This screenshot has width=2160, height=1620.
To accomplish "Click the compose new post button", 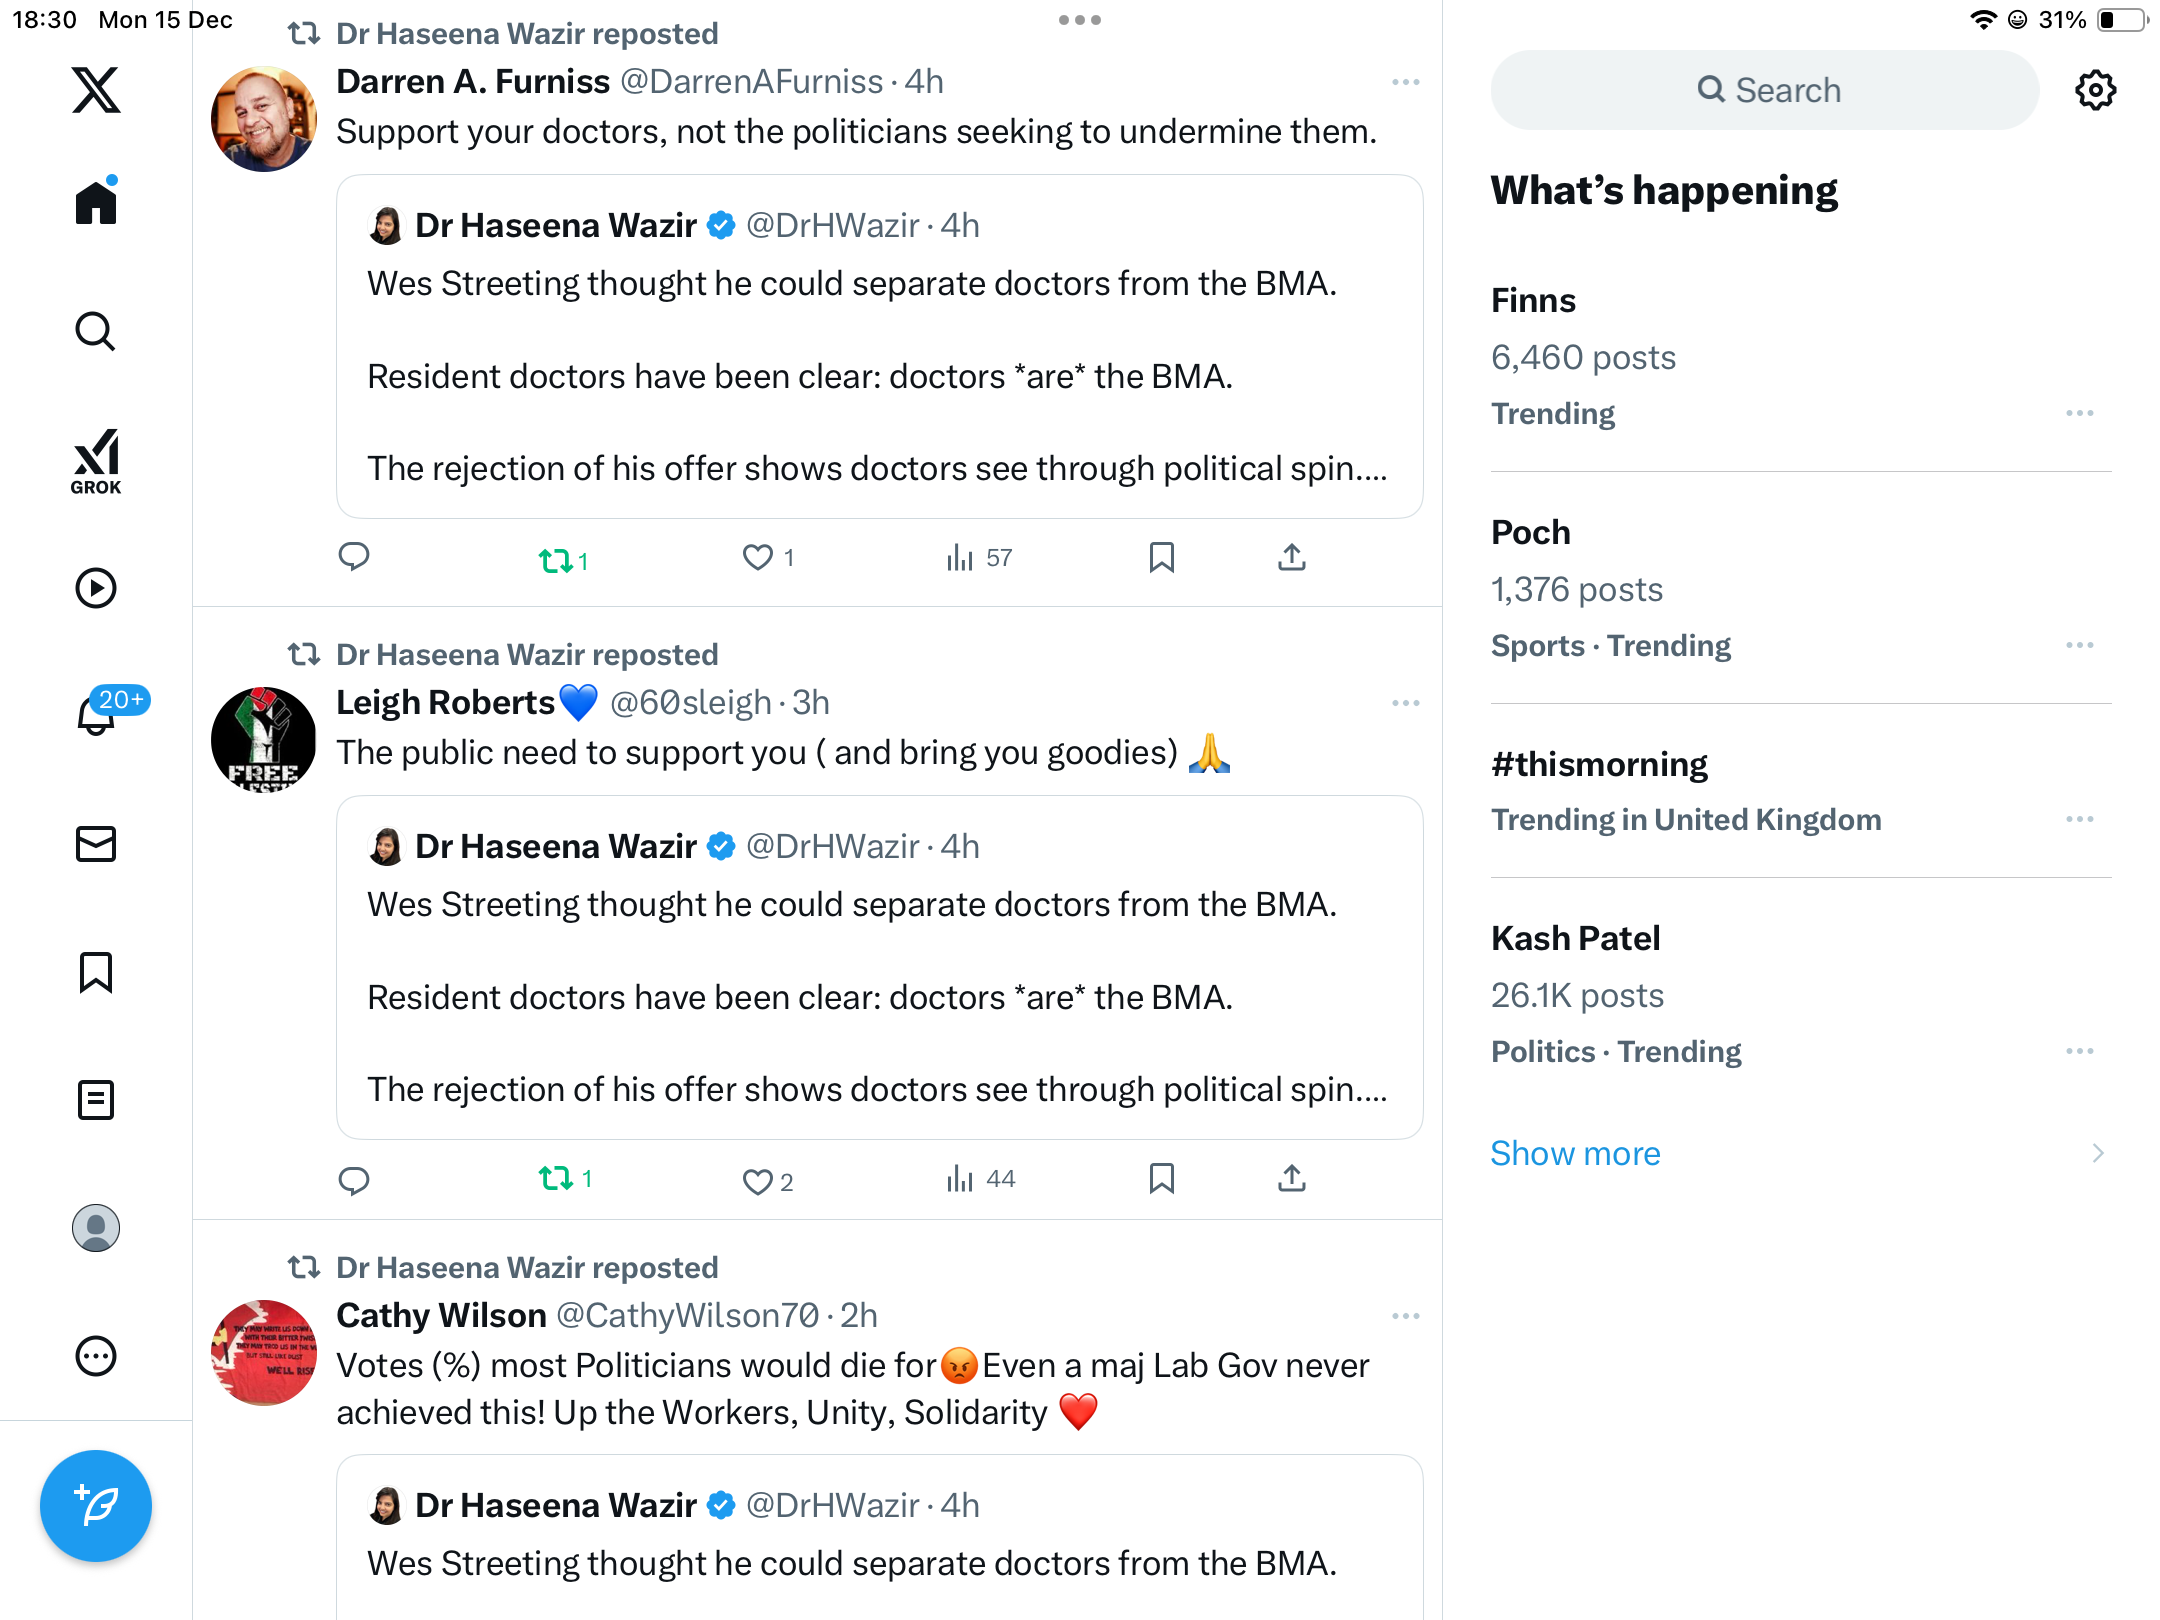I will coord(96,1505).
